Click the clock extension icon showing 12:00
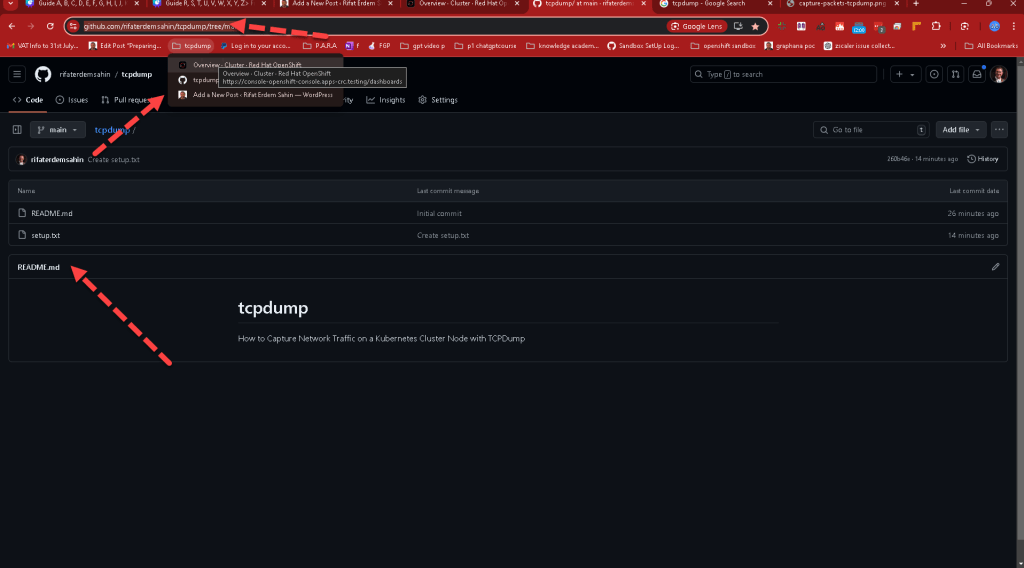The image size is (1024, 568). 859,27
